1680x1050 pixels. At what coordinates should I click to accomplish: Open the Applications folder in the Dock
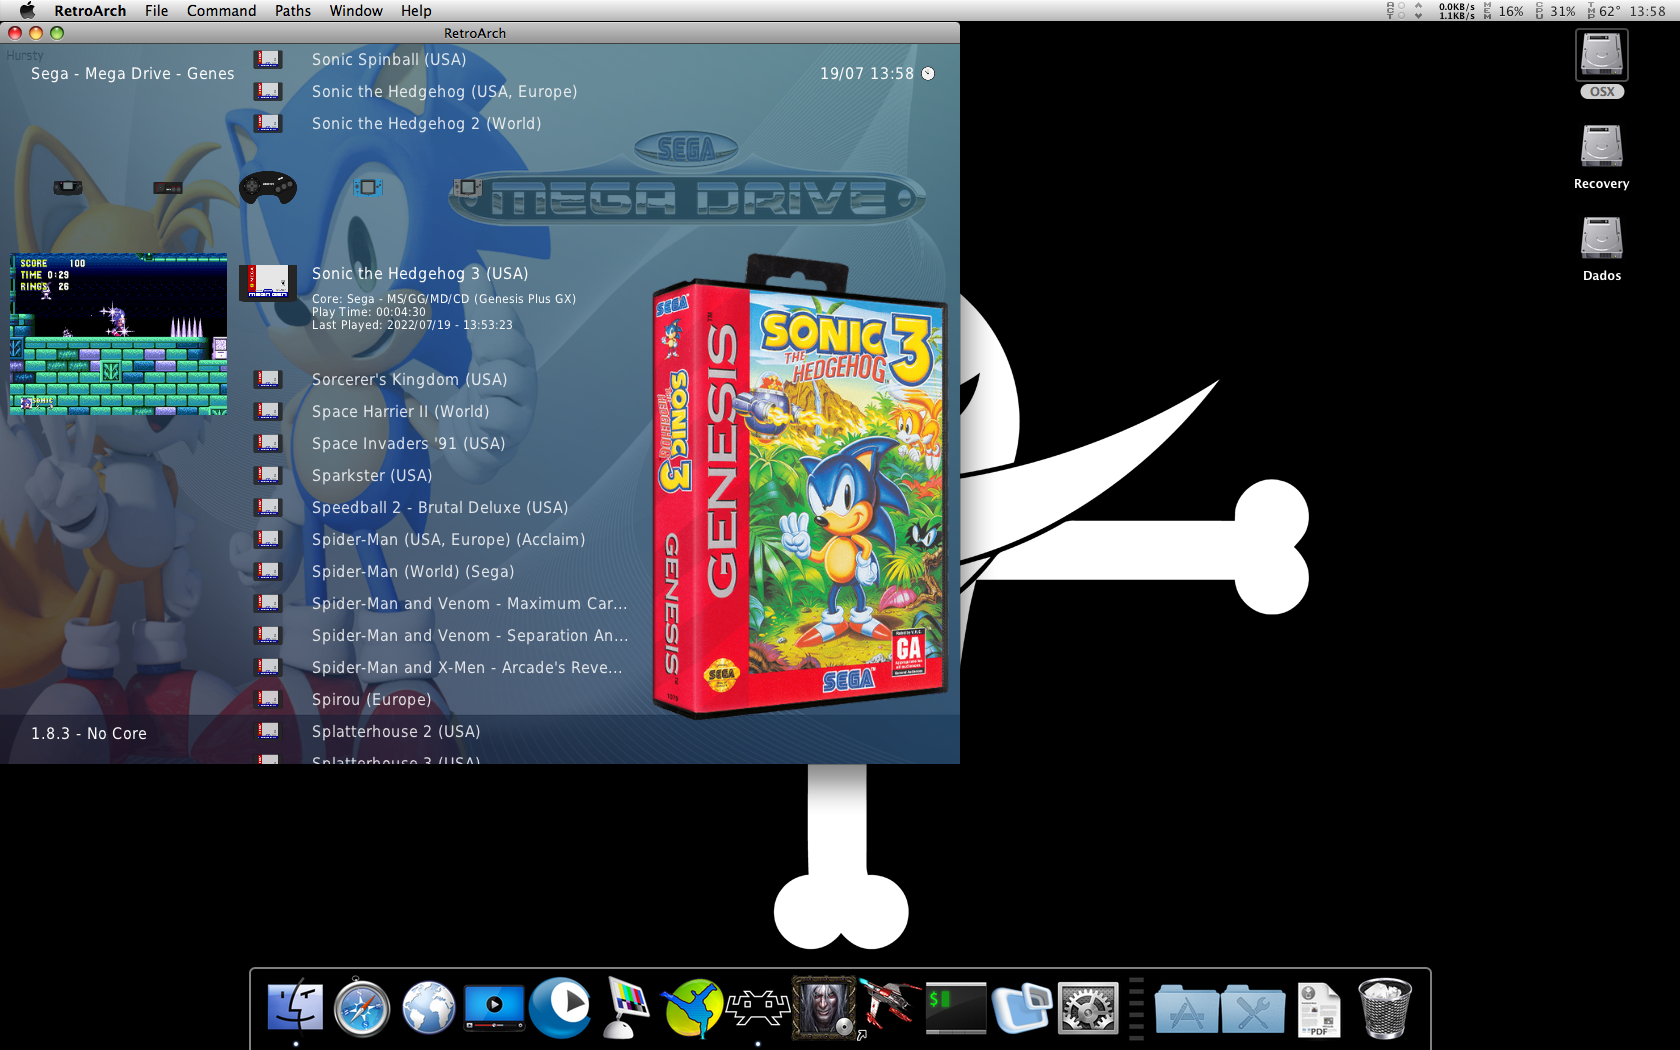pyautogui.click(x=1186, y=1007)
